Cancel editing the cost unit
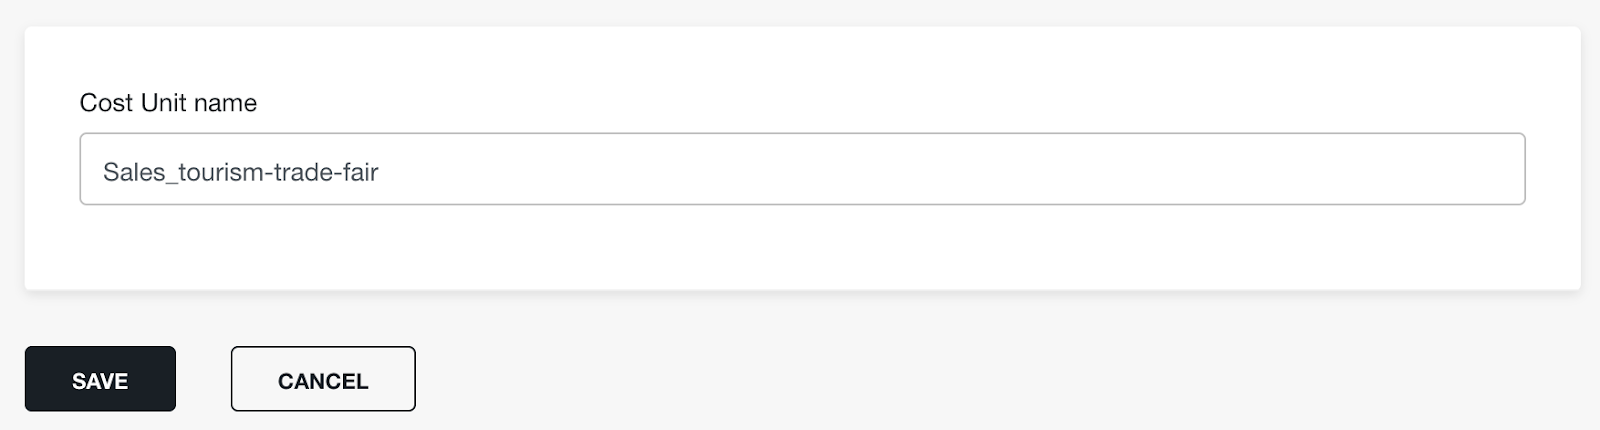 coord(323,379)
